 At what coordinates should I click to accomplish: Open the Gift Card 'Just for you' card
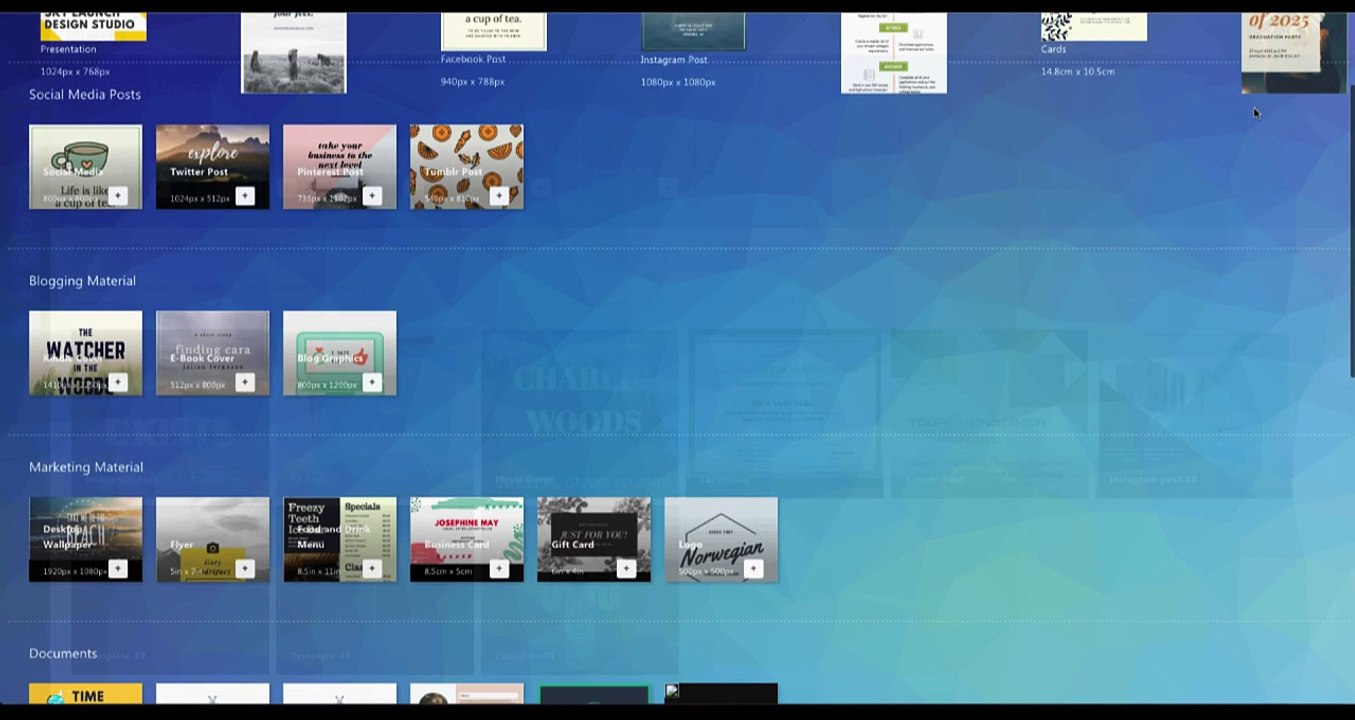[x=593, y=539]
